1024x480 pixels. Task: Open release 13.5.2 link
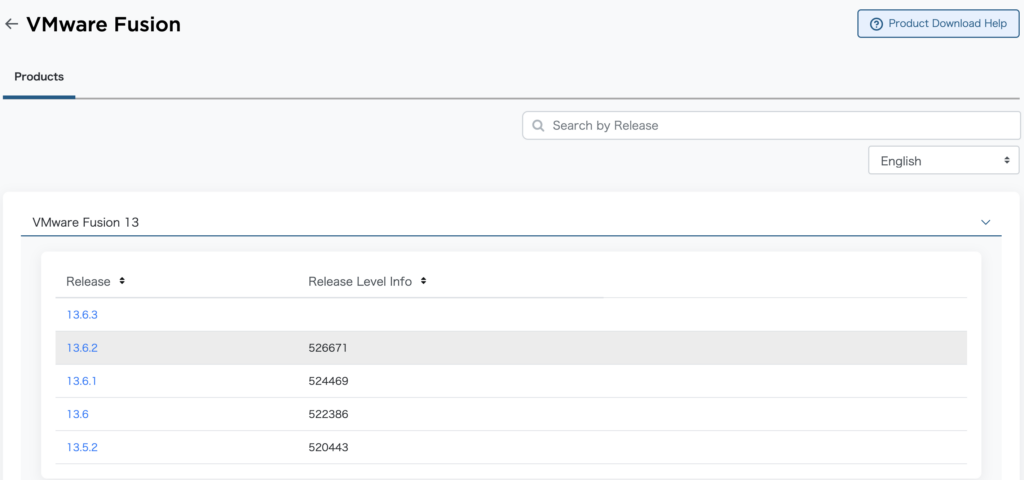(x=82, y=447)
